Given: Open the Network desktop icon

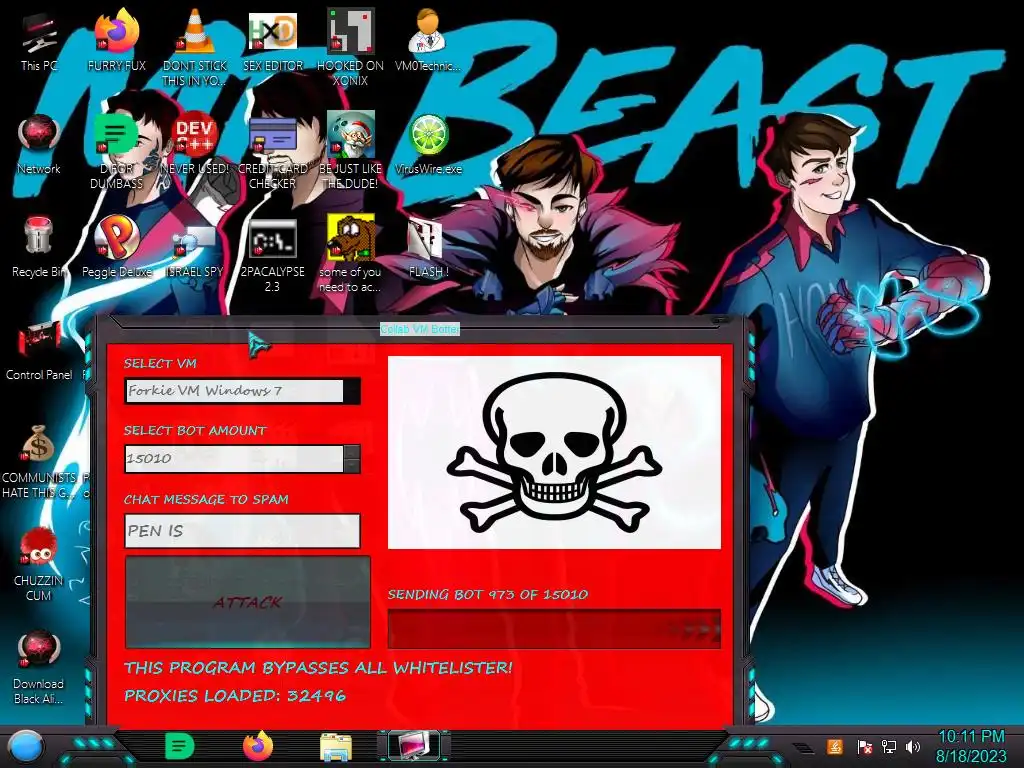Looking at the screenshot, I should click(x=39, y=144).
